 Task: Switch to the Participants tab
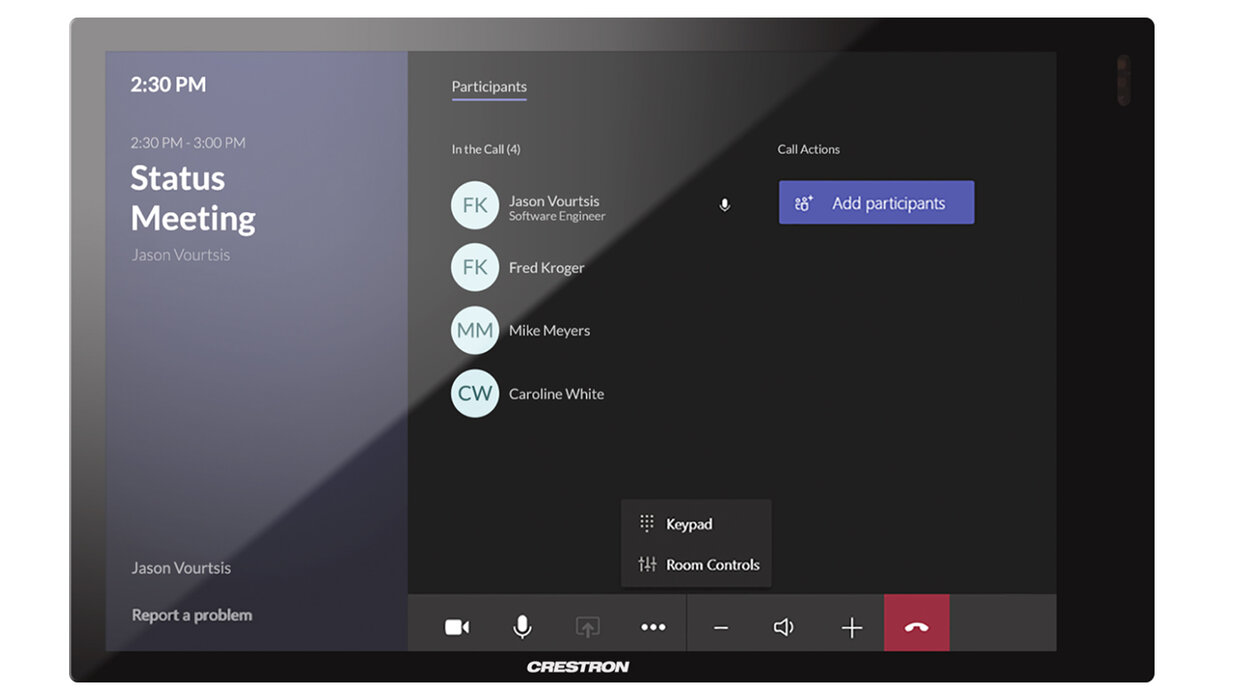489,87
